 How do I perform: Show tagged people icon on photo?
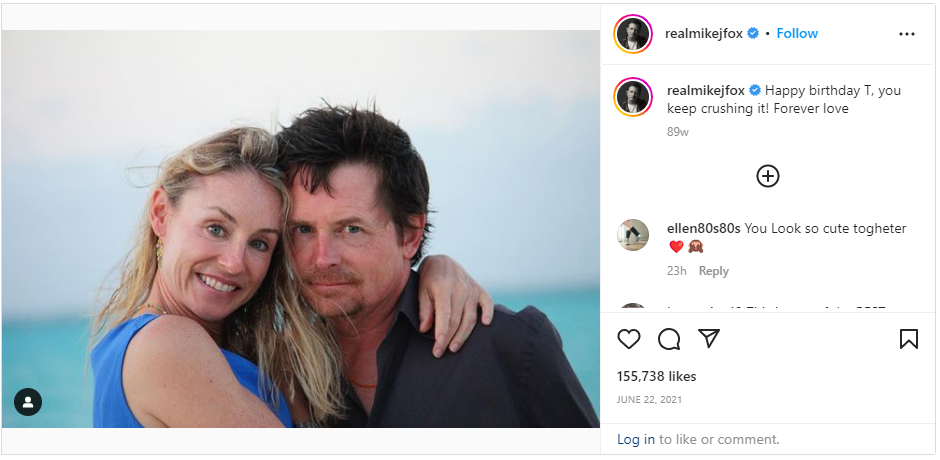[x=28, y=402]
